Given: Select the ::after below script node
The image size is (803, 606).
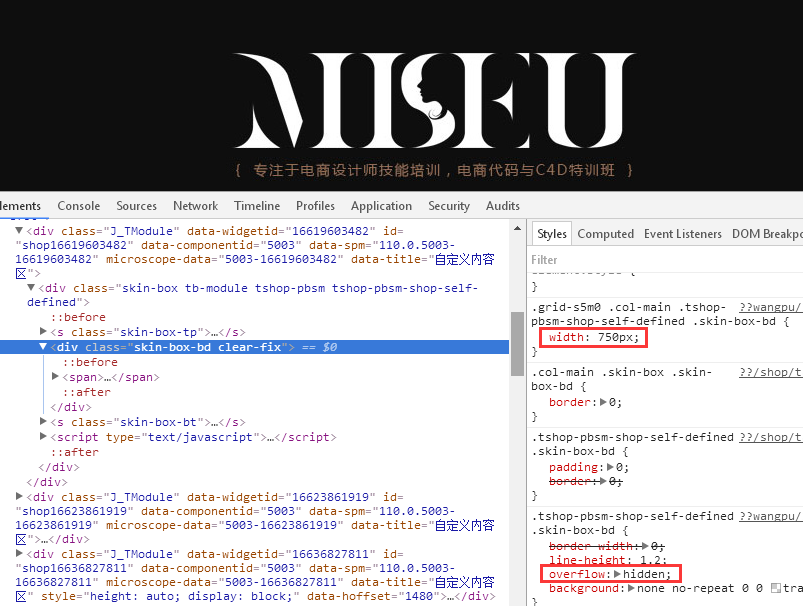Looking at the screenshot, I should (74, 452).
